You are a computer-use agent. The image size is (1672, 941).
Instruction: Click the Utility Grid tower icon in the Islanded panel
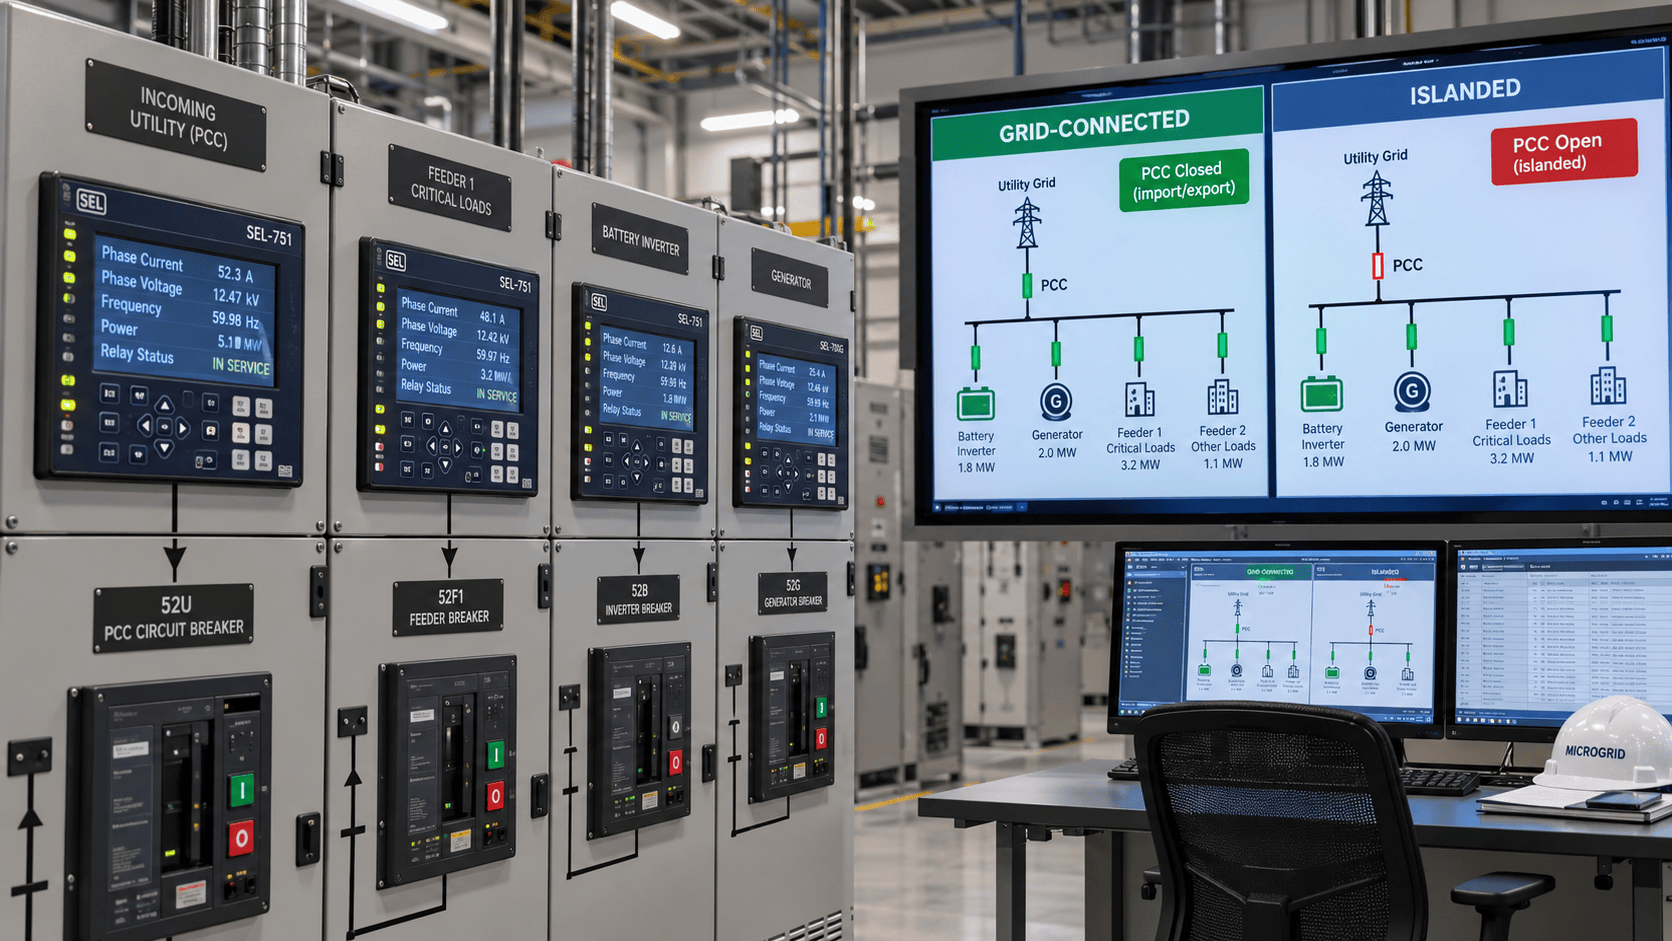tap(1377, 199)
